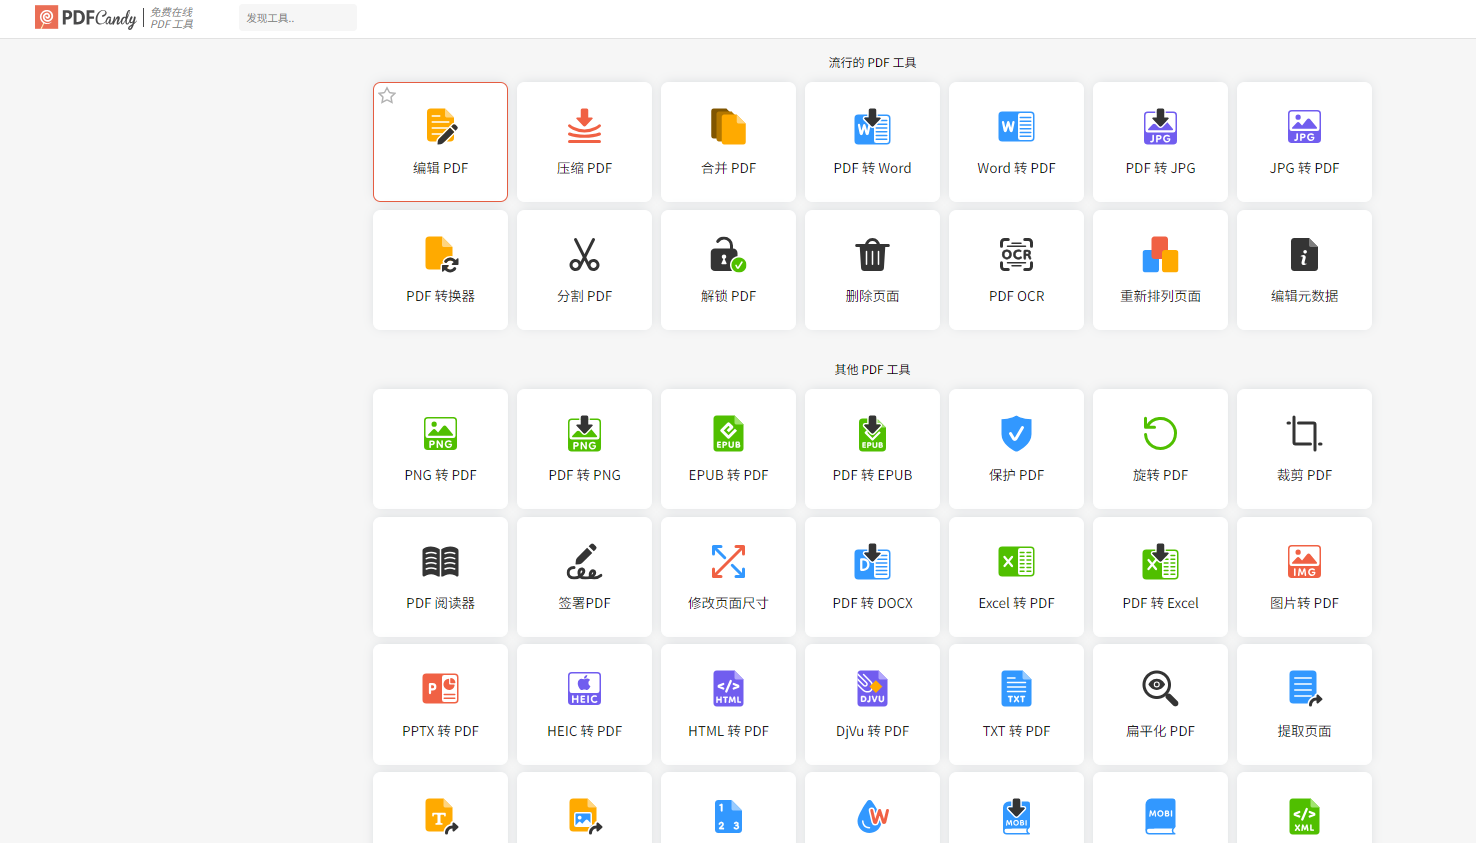Click the PDFCandy logo
This screenshot has height=843, width=1476.
point(86,18)
